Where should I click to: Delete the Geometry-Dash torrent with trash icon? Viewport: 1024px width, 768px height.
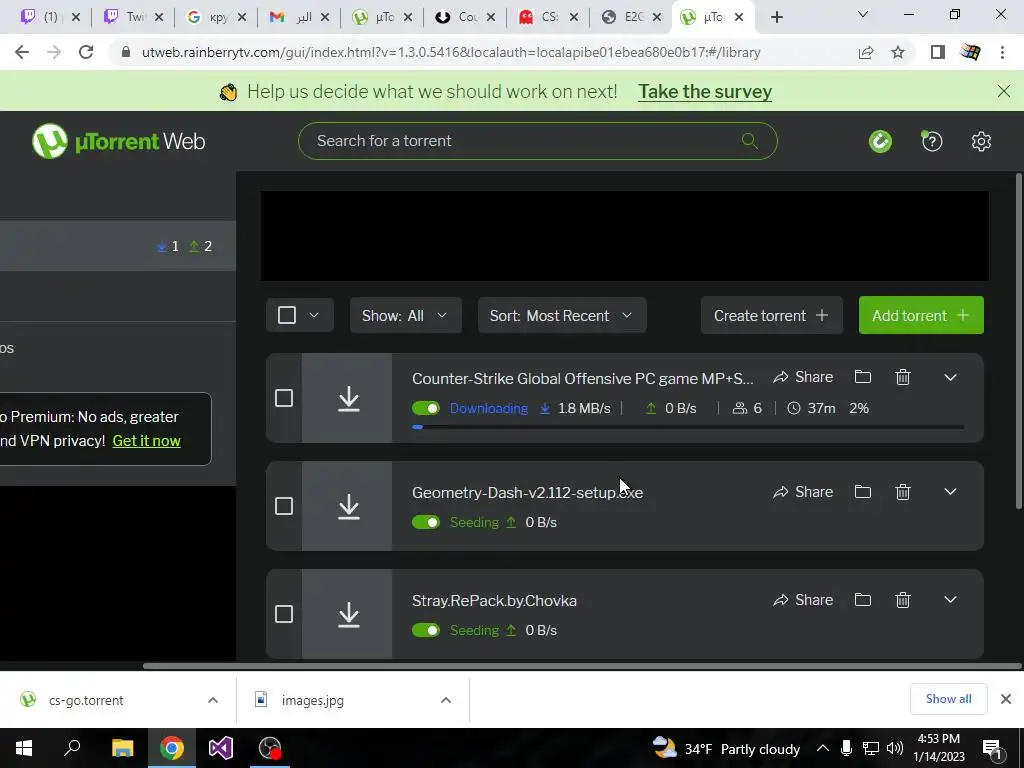click(x=903, y=491)
